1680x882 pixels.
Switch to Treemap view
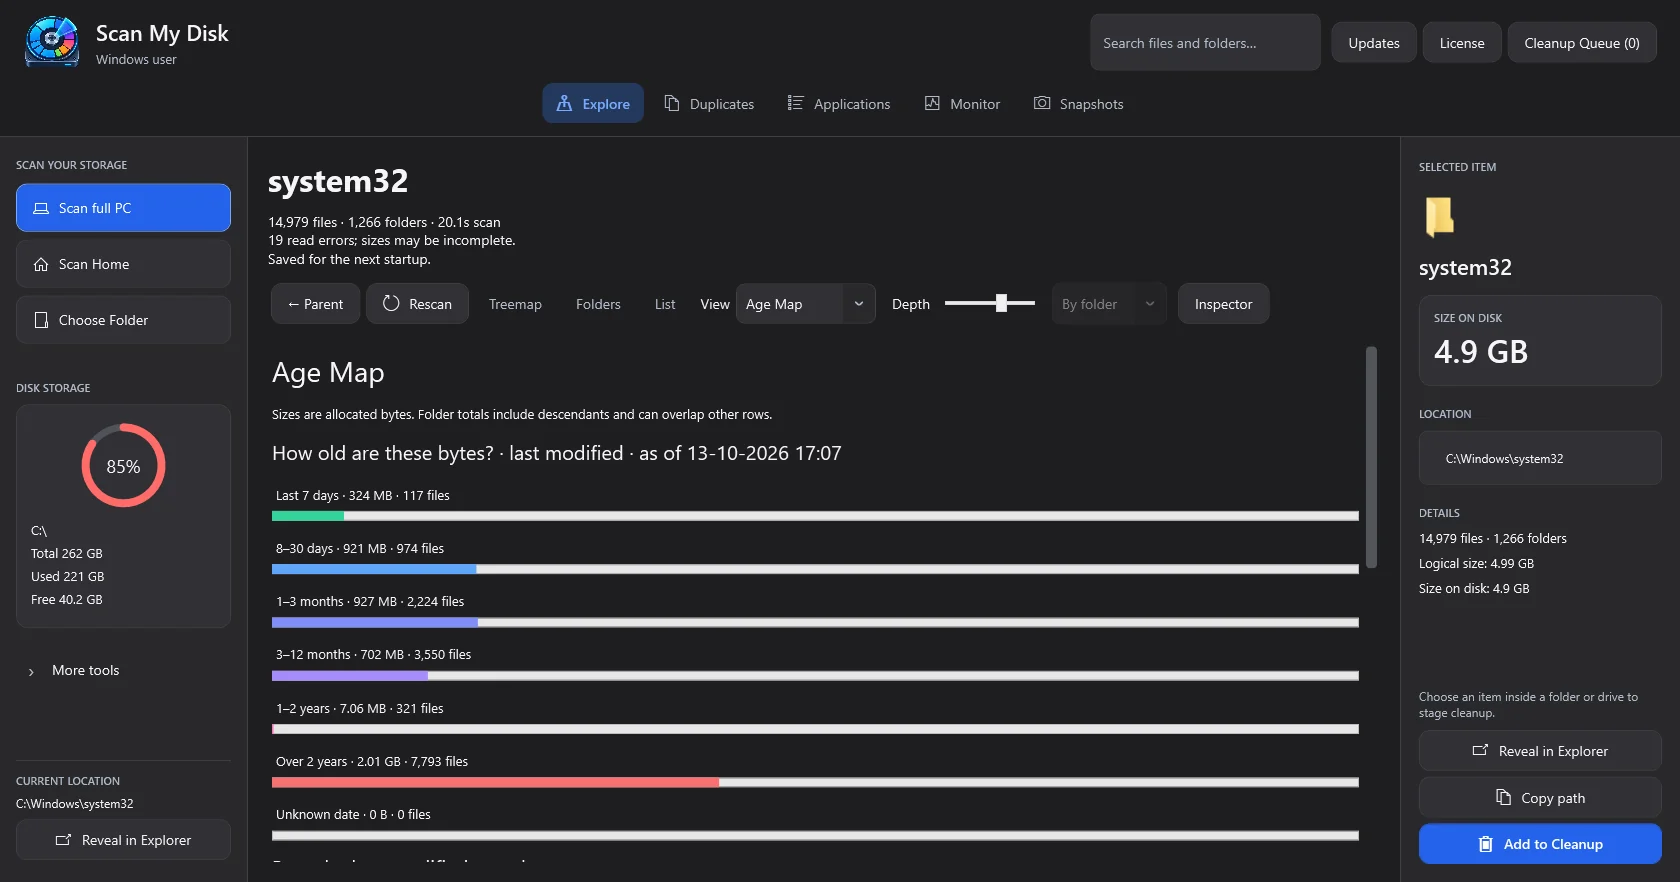515,304
